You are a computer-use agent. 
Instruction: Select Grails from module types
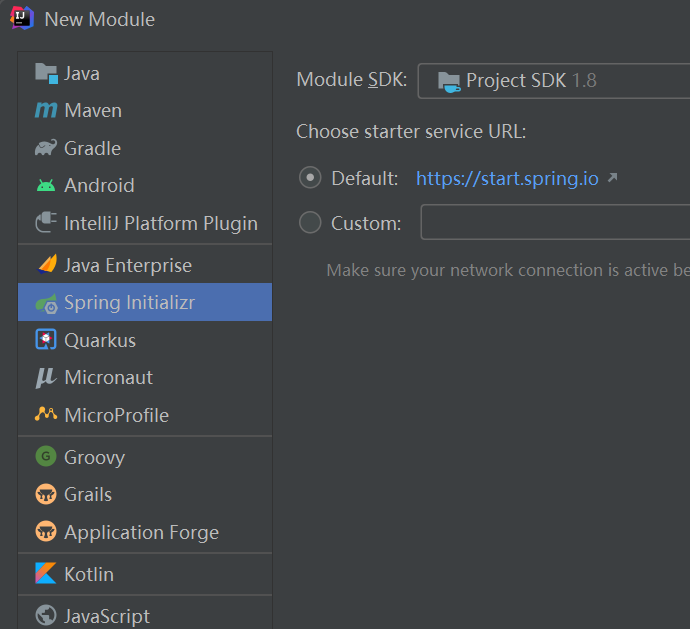[88, 494]
